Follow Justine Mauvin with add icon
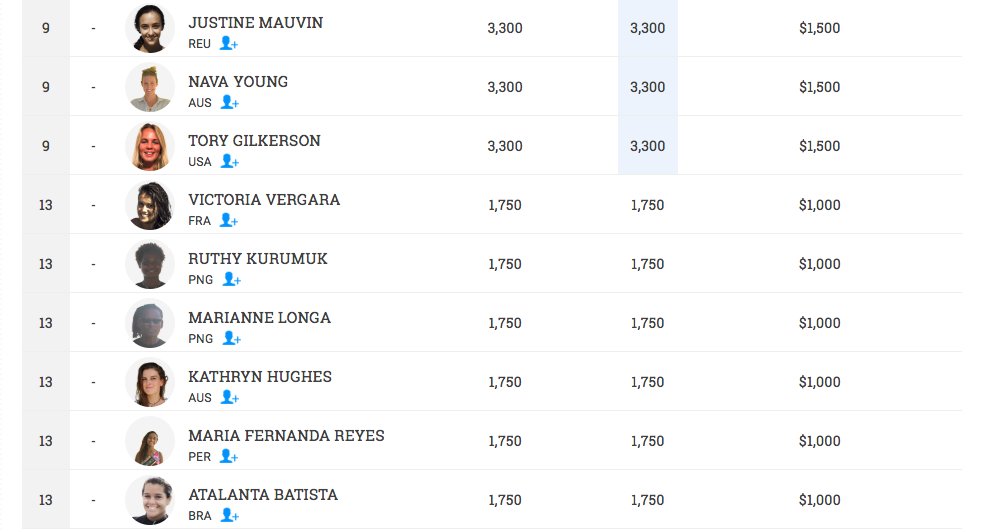Viewport: 982px width, 531px height. click(x=229, y=44)
